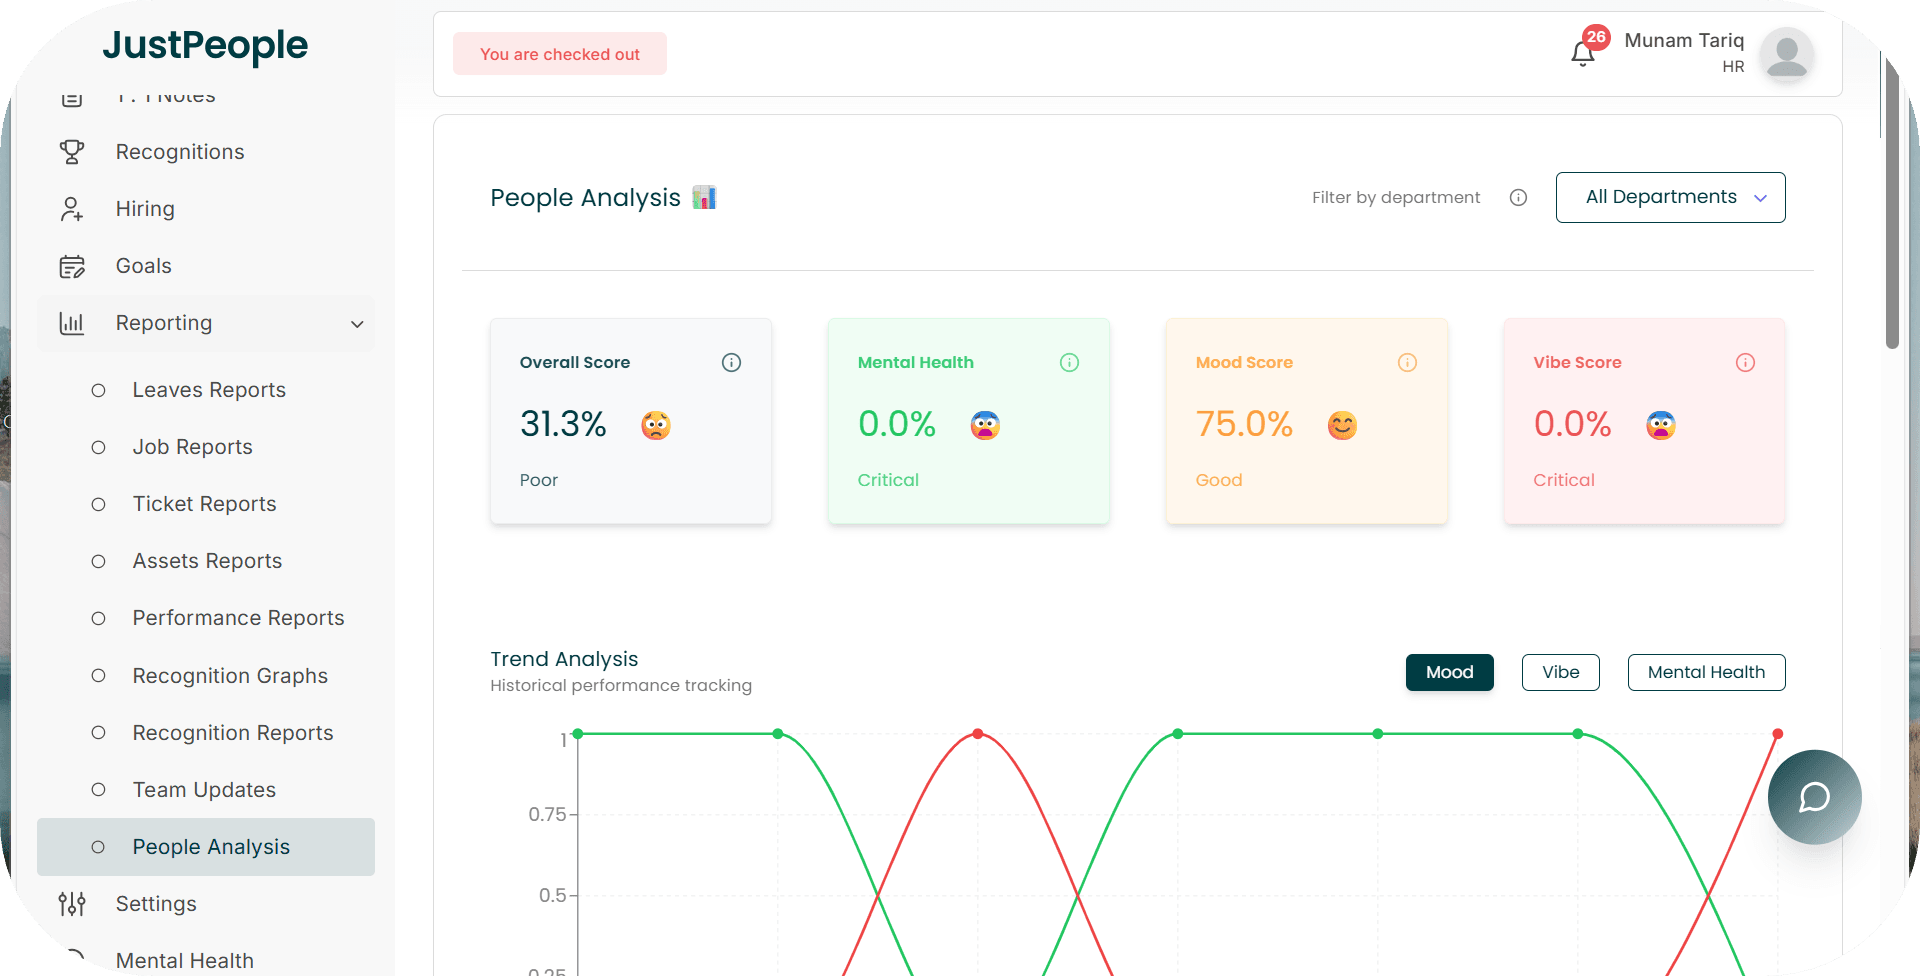This screenshot has height=976, width=1920.
Task: Click the Mental Health card info icon
Action: pos(1069,362)
